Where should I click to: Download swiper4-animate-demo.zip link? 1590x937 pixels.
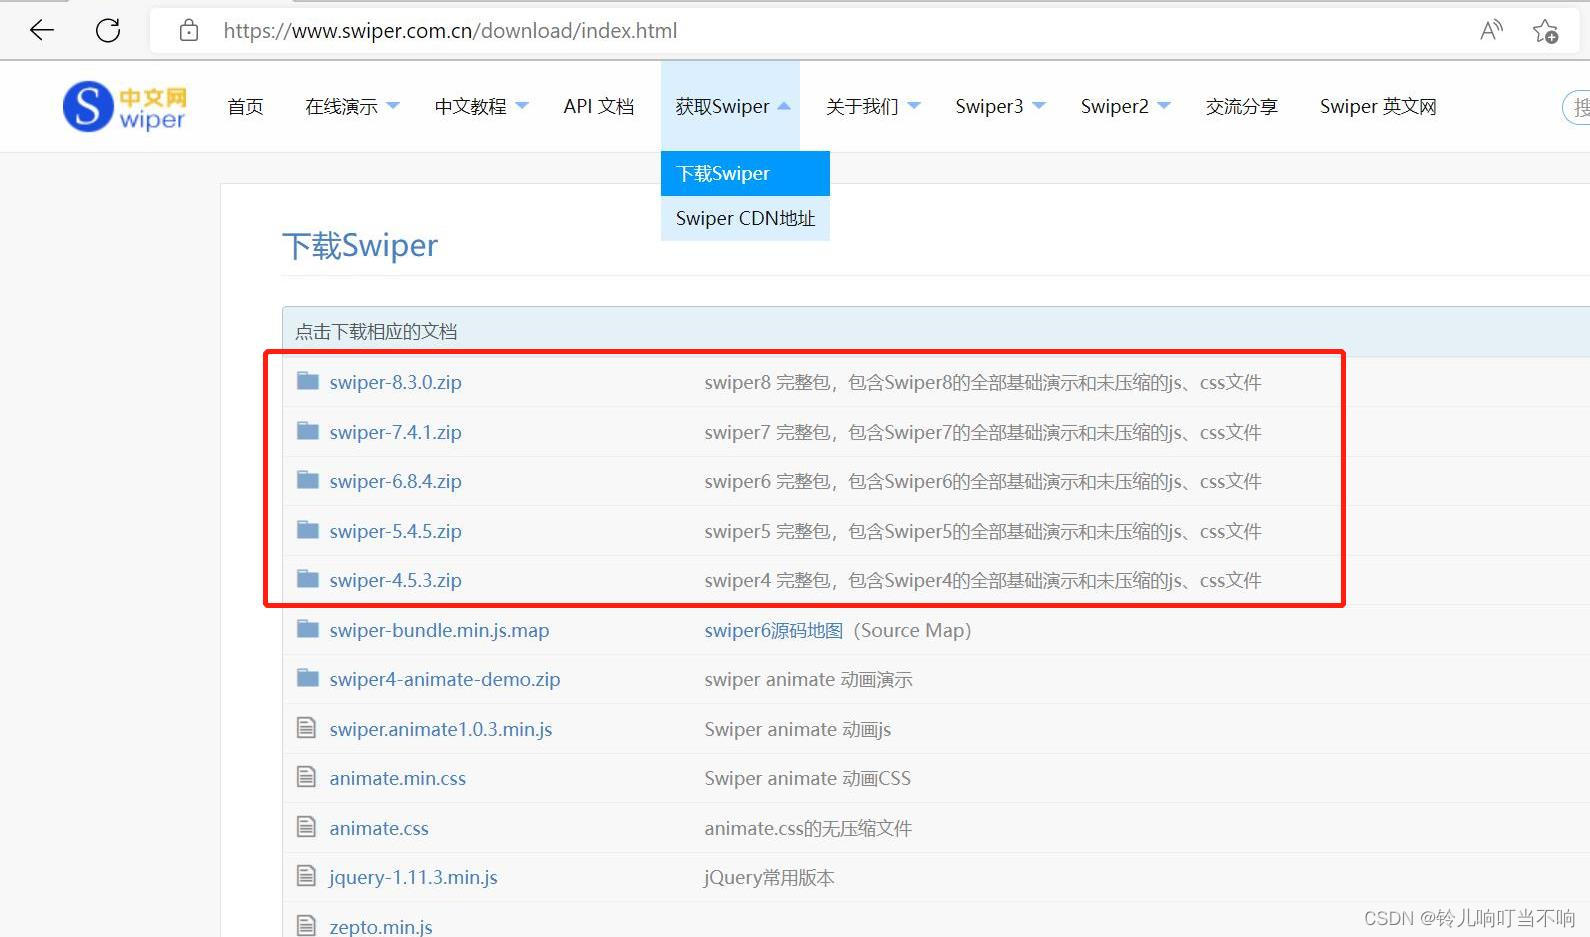(x=445, y=679)
